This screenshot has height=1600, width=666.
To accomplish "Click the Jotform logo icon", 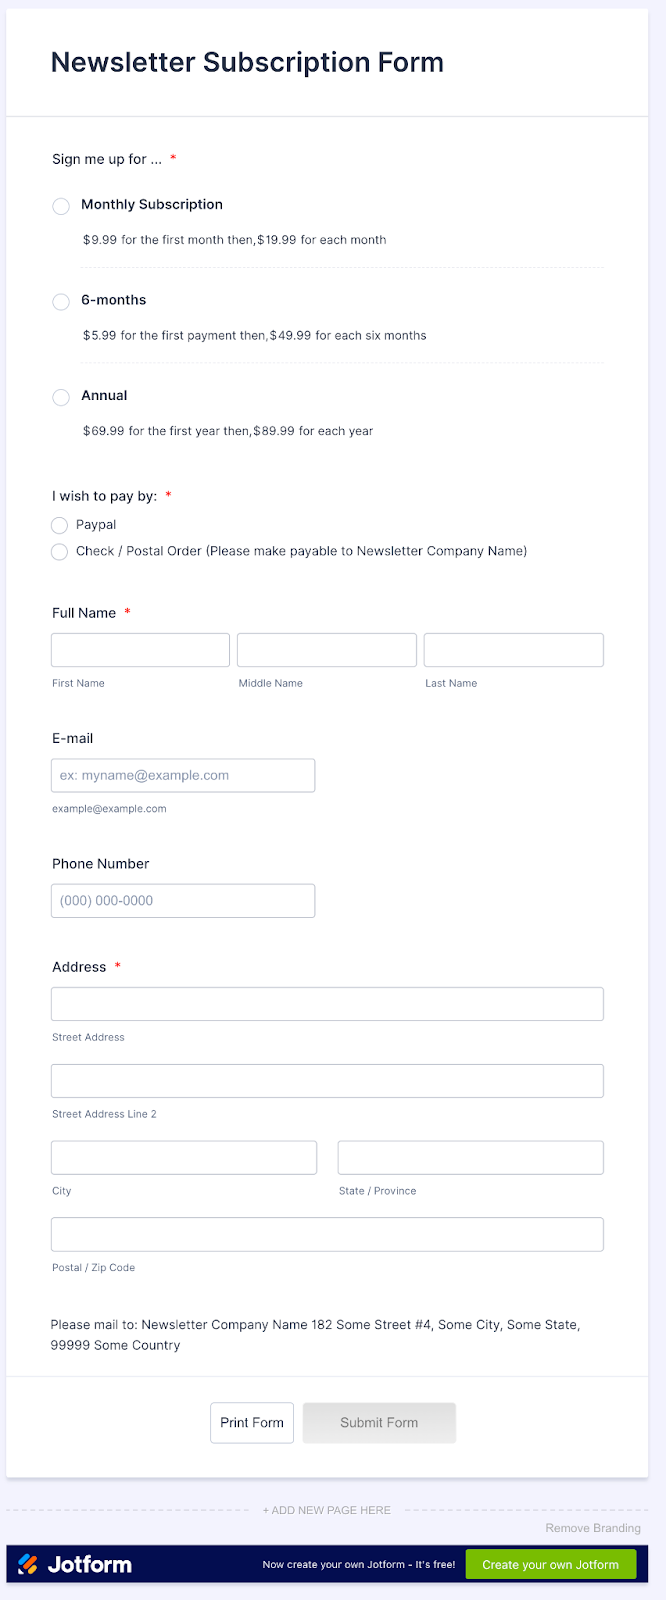I will pyautogui.click(x=28, y=1564).
